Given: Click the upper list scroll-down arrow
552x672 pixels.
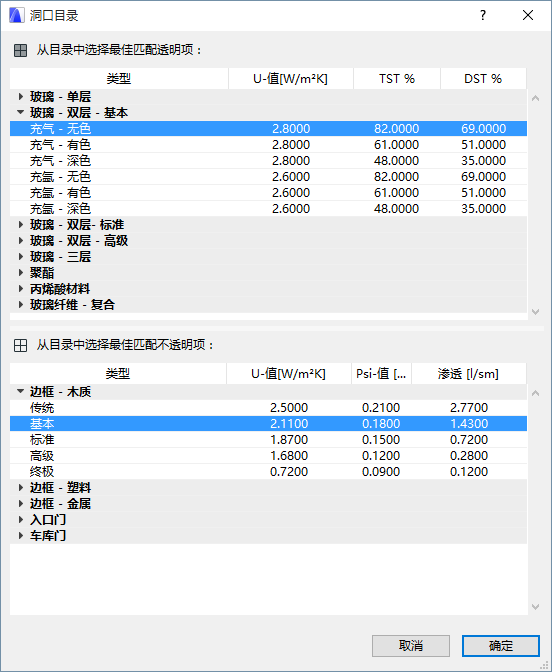Looking at the screenshot, I should coord(535,312).
